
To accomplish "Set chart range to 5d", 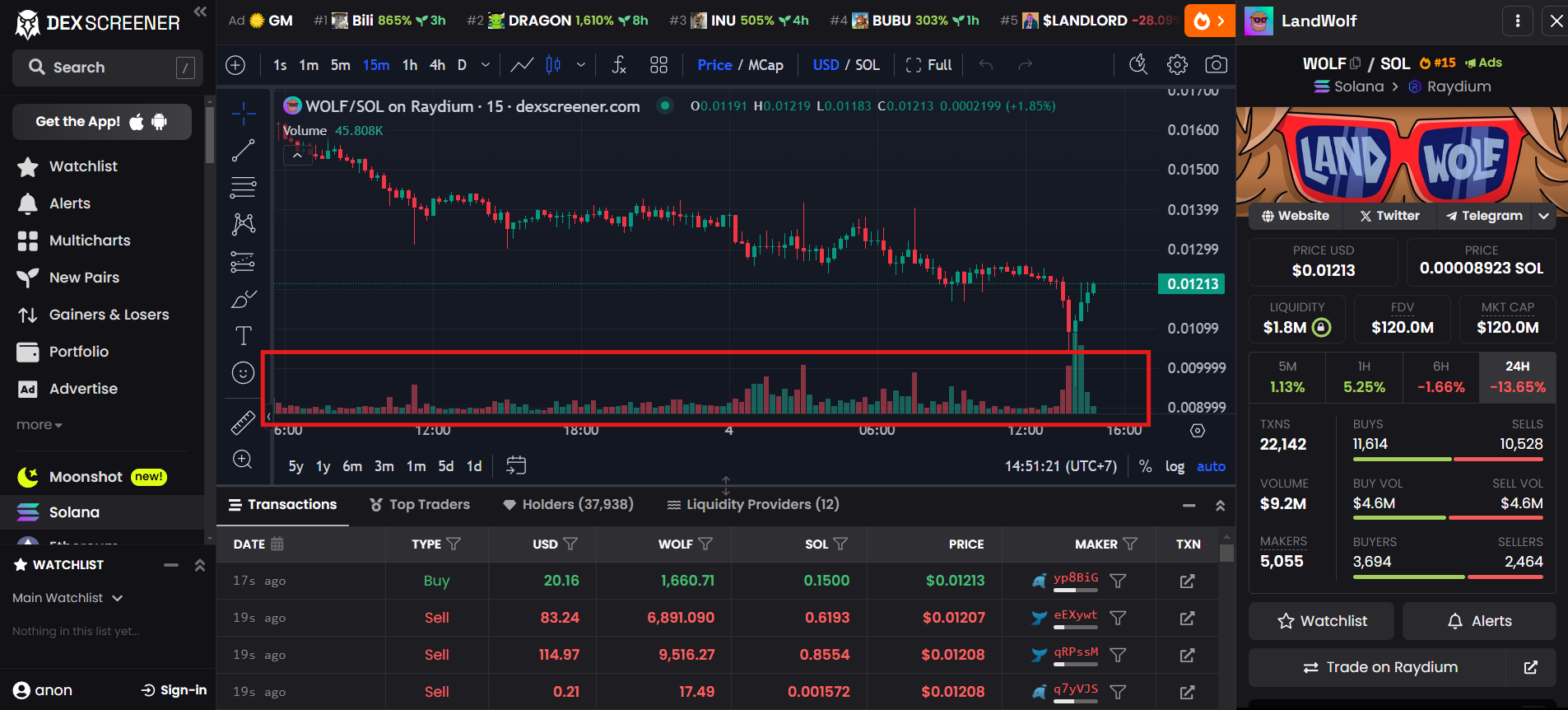I will coord(446,466).
